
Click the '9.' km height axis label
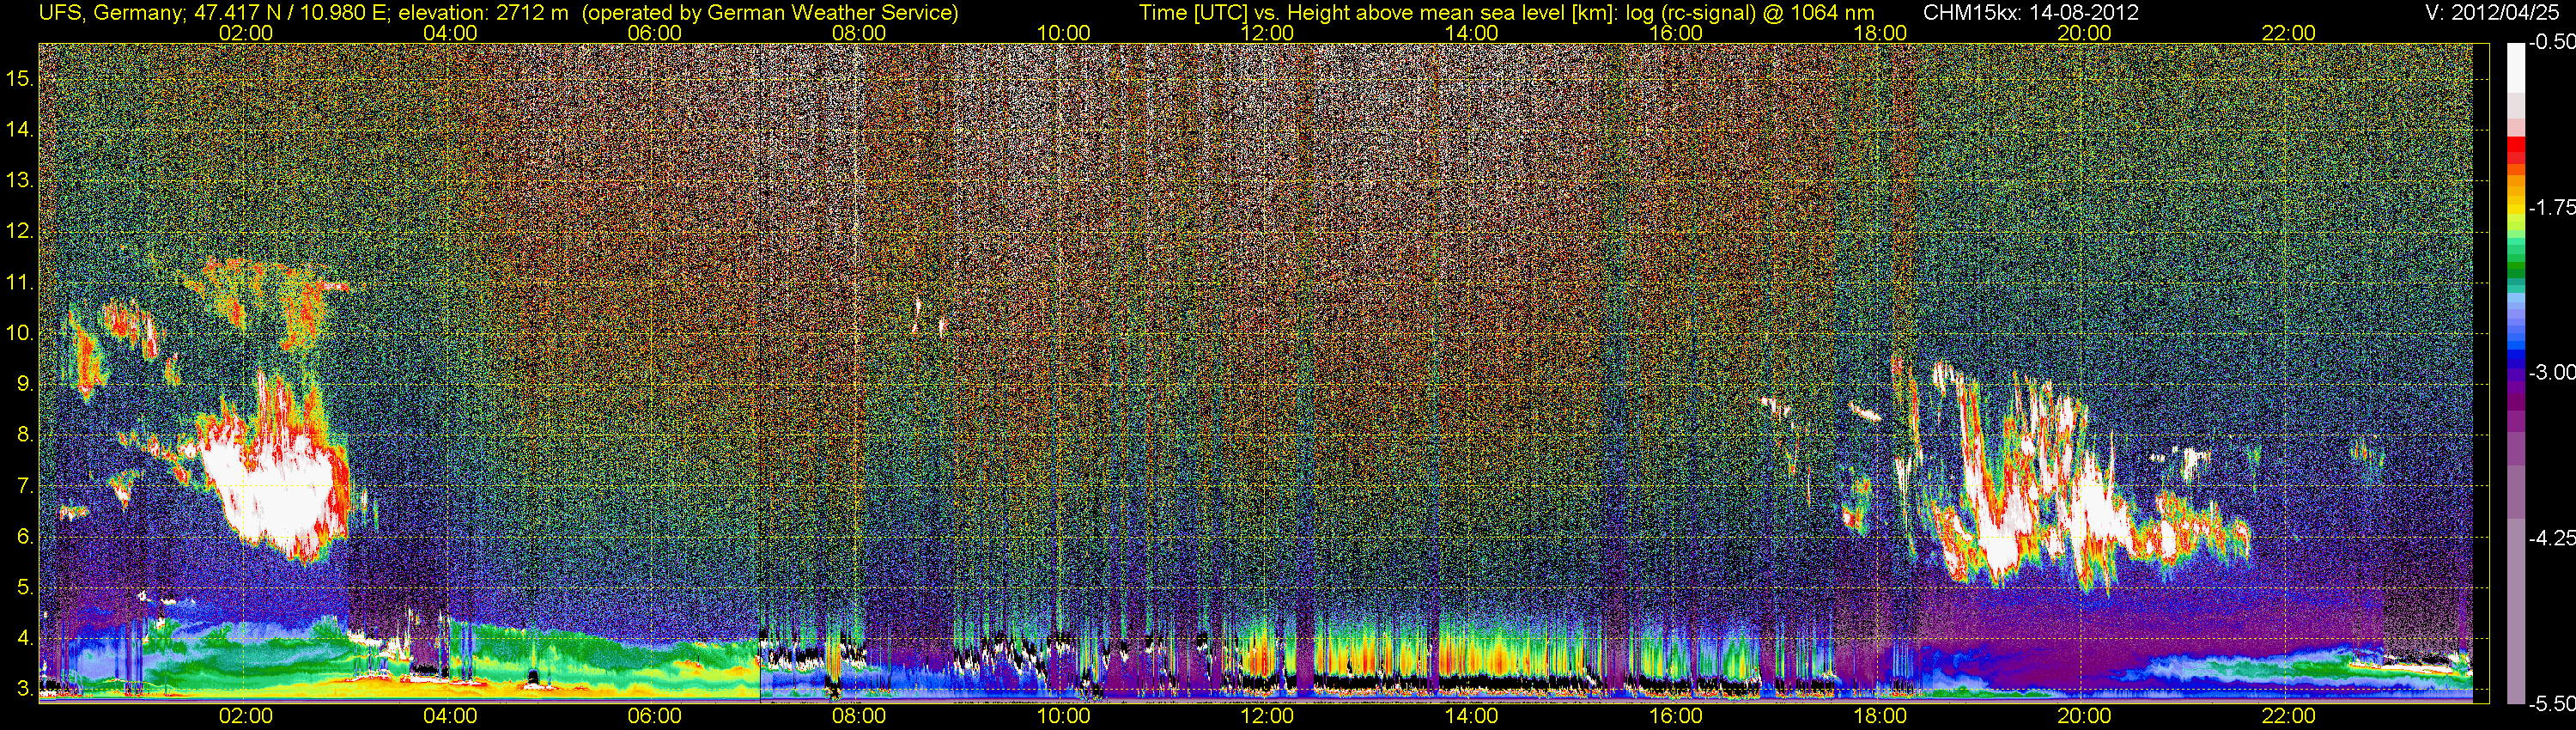pyautogui.click(x=24, y=384)
